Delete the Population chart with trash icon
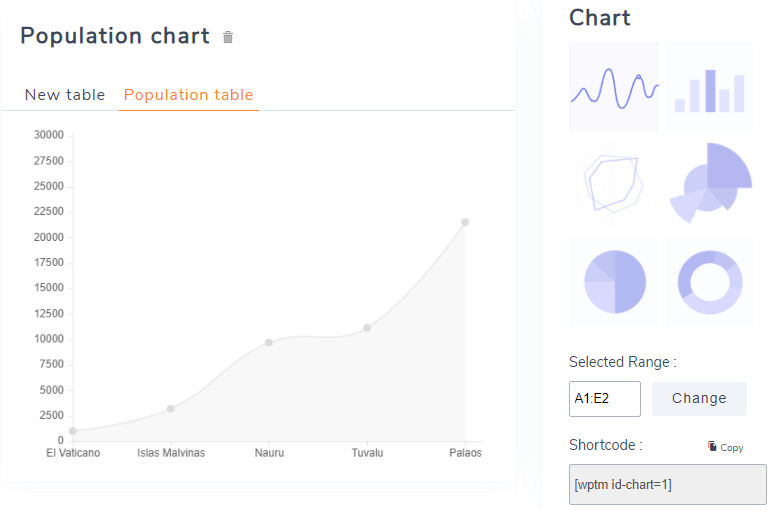Screen dimensions: 773x510 (228, 38)
